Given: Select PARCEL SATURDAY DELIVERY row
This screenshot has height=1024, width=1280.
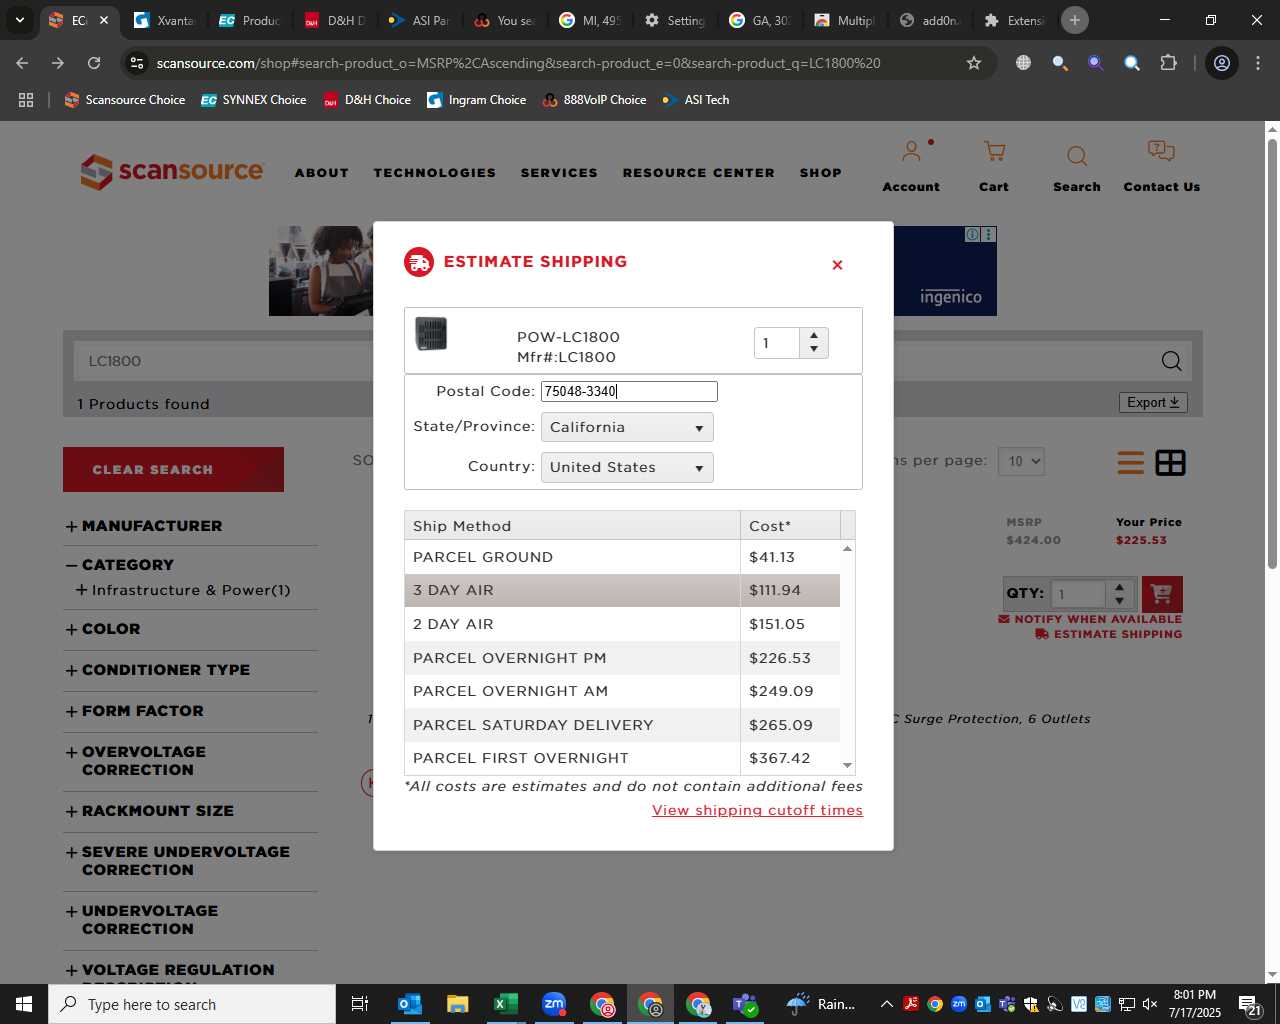Looking at the screenshot, I should (622, 725).
